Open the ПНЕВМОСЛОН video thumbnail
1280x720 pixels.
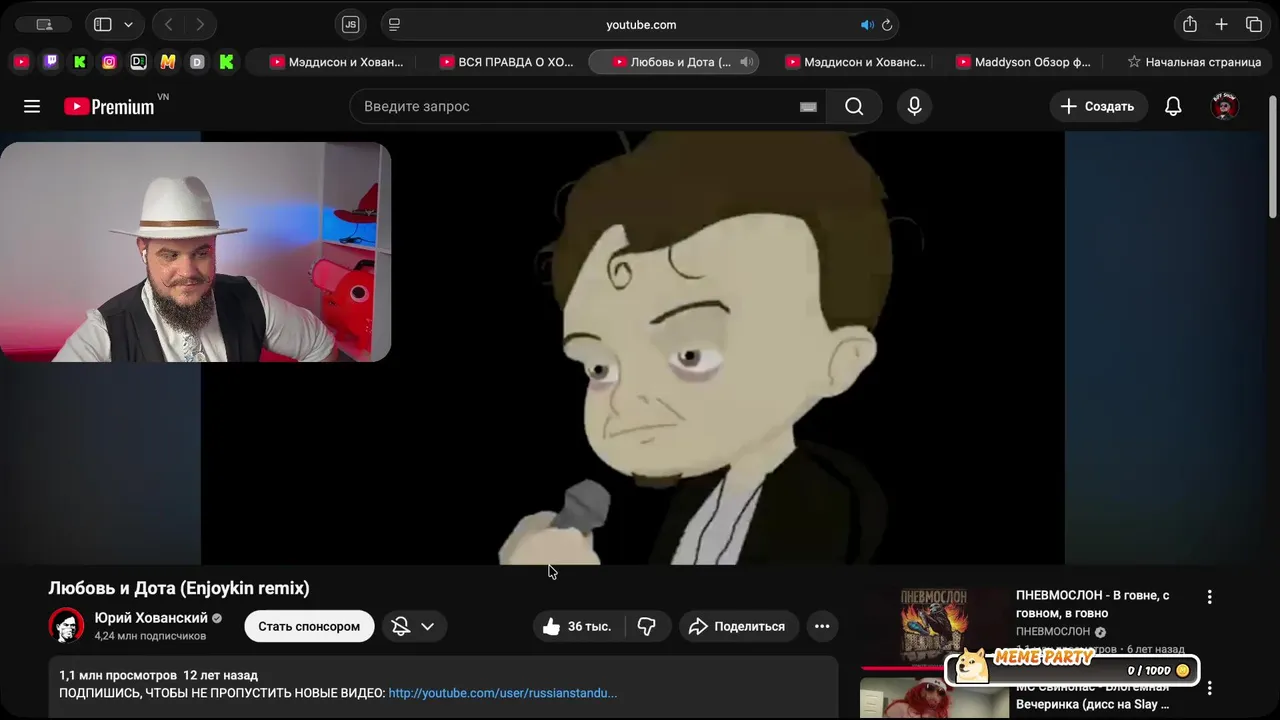coord(934,626)
